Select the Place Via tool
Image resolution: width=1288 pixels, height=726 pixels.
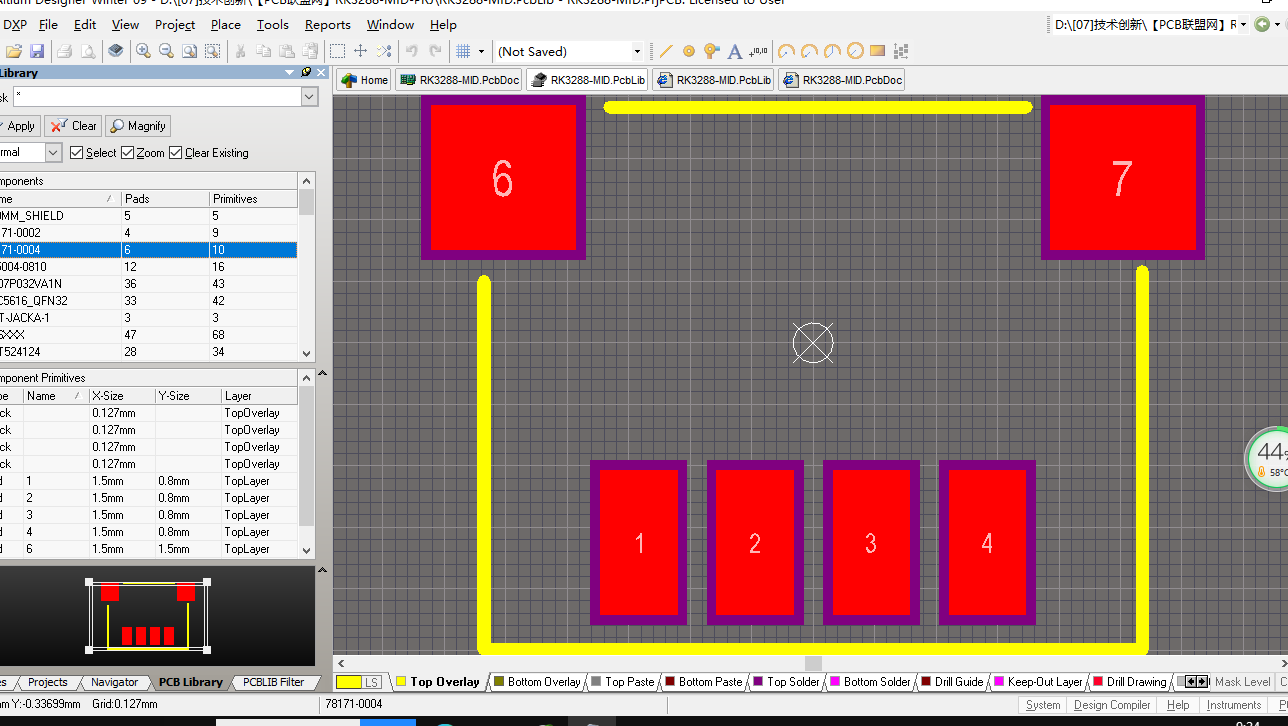[712, 51]
